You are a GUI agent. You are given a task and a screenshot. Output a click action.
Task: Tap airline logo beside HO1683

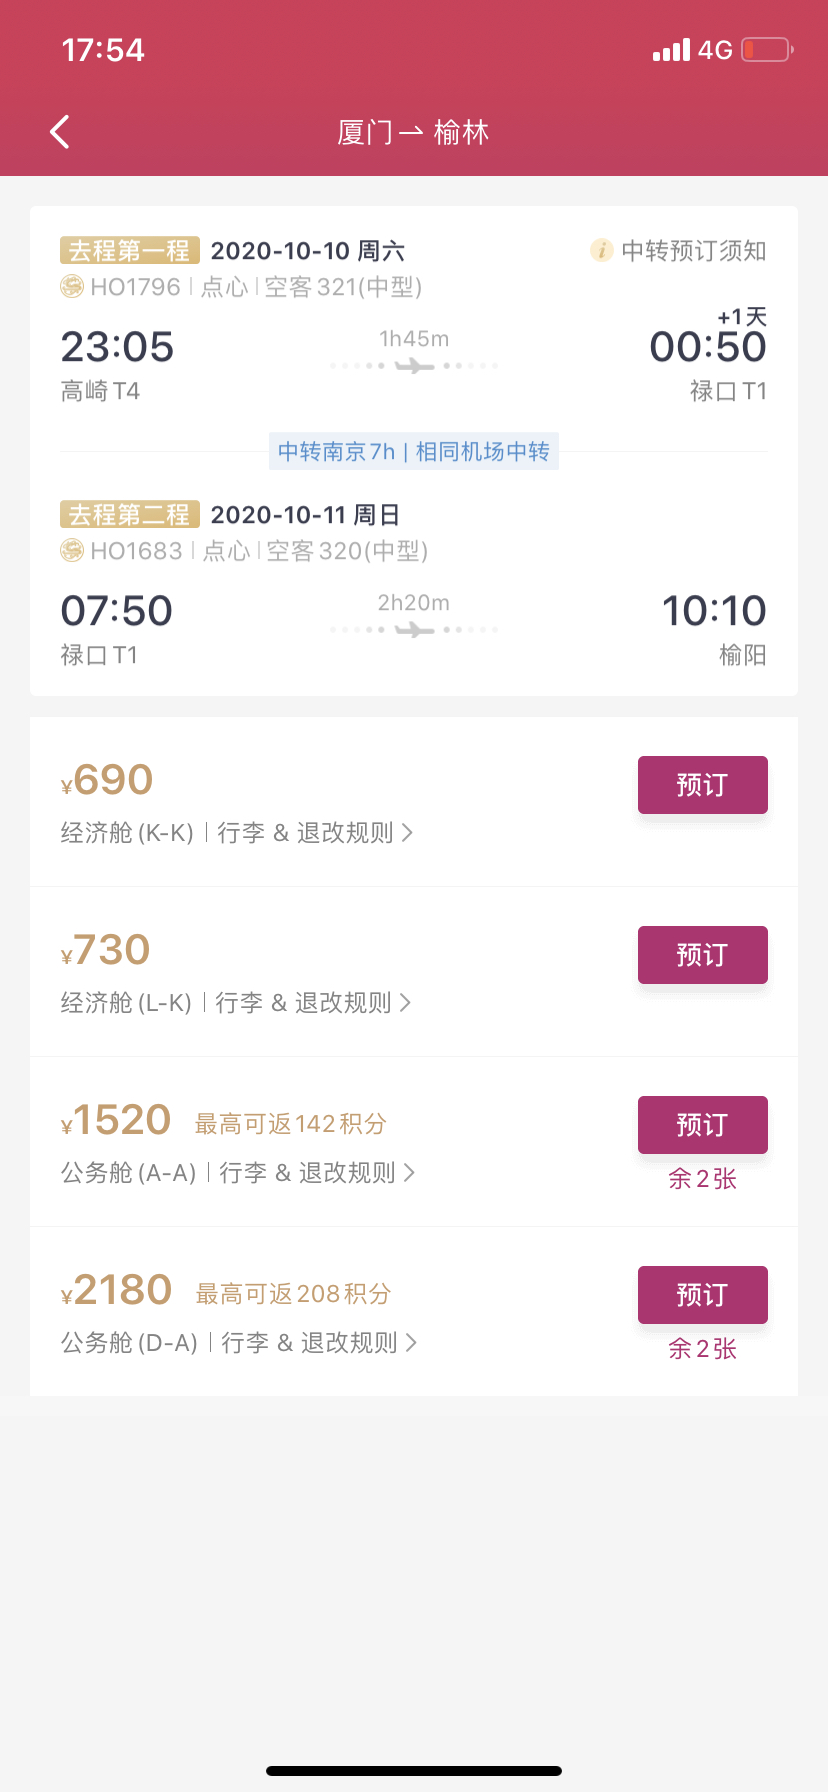pos(72,551)
